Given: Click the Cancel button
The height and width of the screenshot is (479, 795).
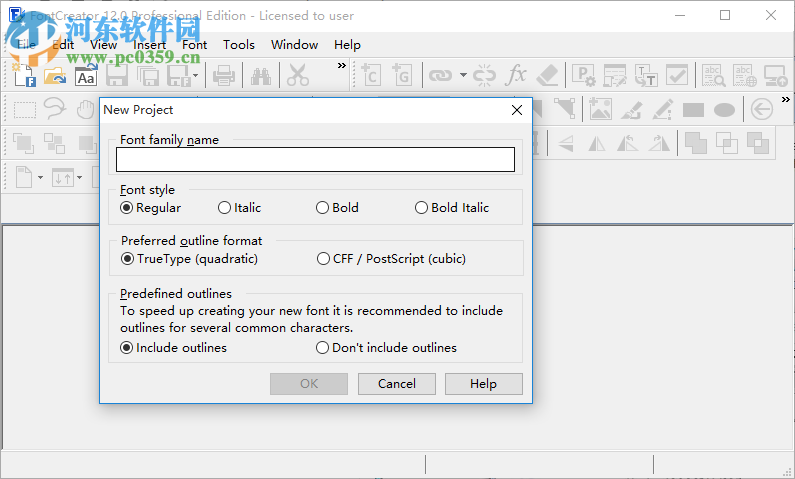Looking at the screenshot, I should pyautogui.click(x=396, y=384).
